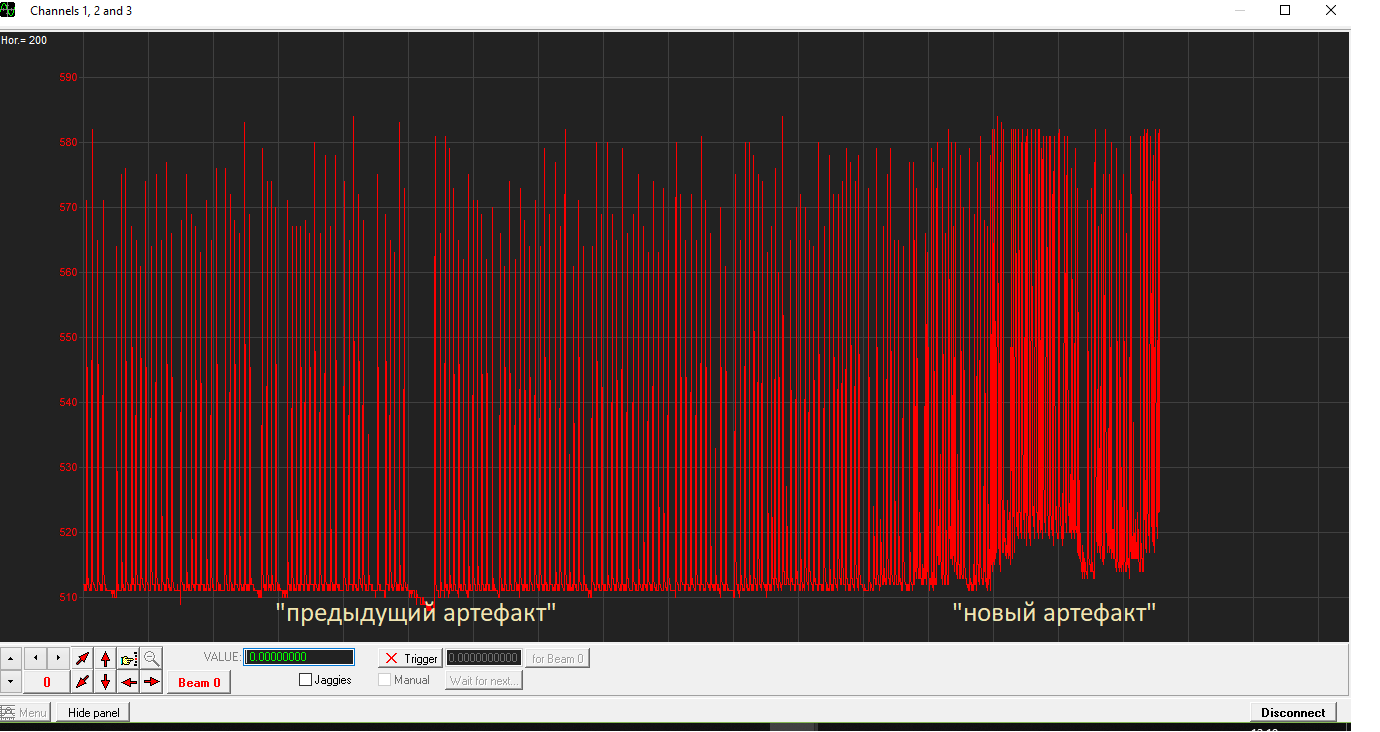Image resolution: width=1380 pixels, height=732 pixels.
Task: Enable the Jaggies checkbox
Action: pyautogui.click(x=306, y=680)
